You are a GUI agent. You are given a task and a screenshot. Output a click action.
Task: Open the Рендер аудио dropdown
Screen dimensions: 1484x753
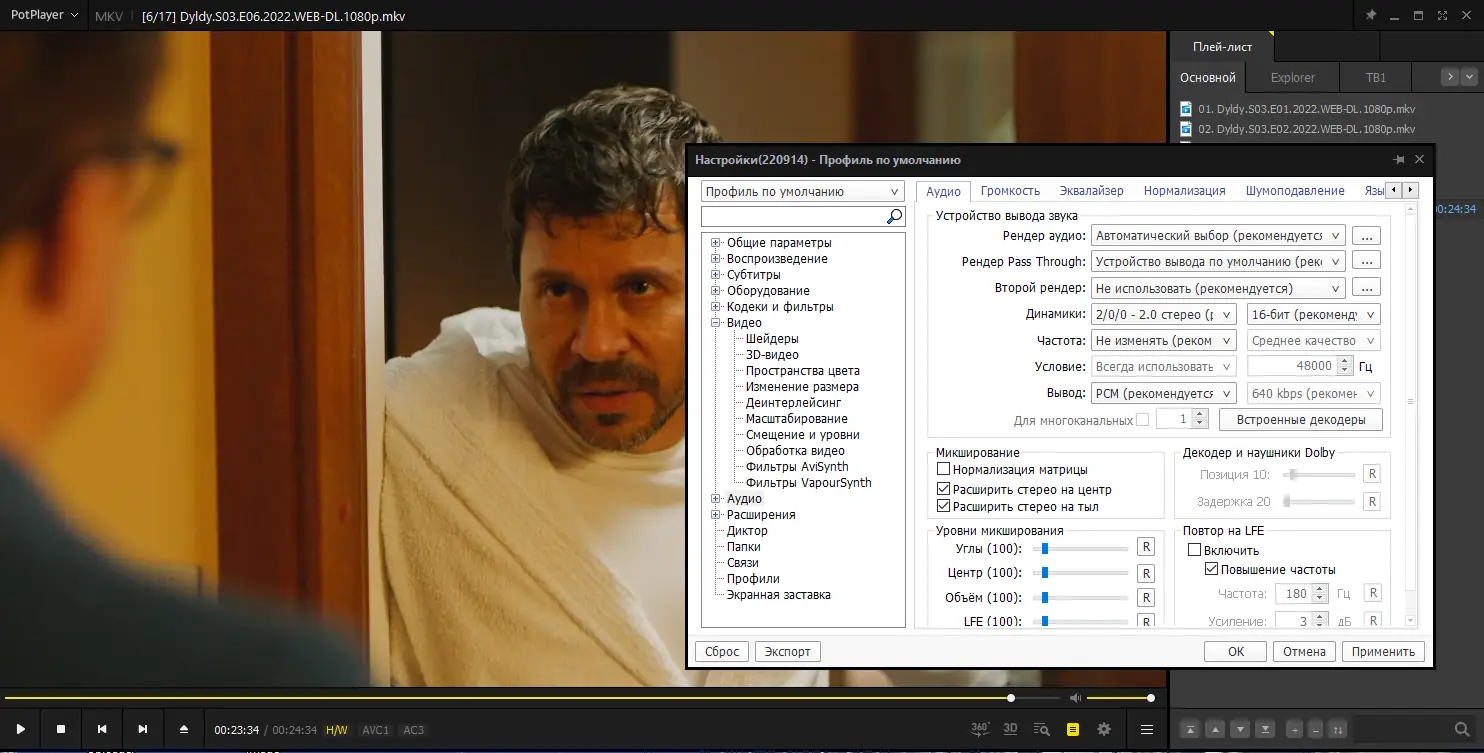[x=1218, y=236]
